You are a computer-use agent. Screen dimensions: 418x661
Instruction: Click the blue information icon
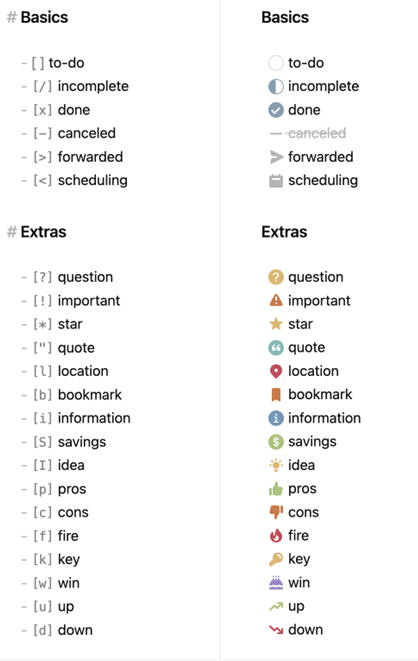pos(276,418)
